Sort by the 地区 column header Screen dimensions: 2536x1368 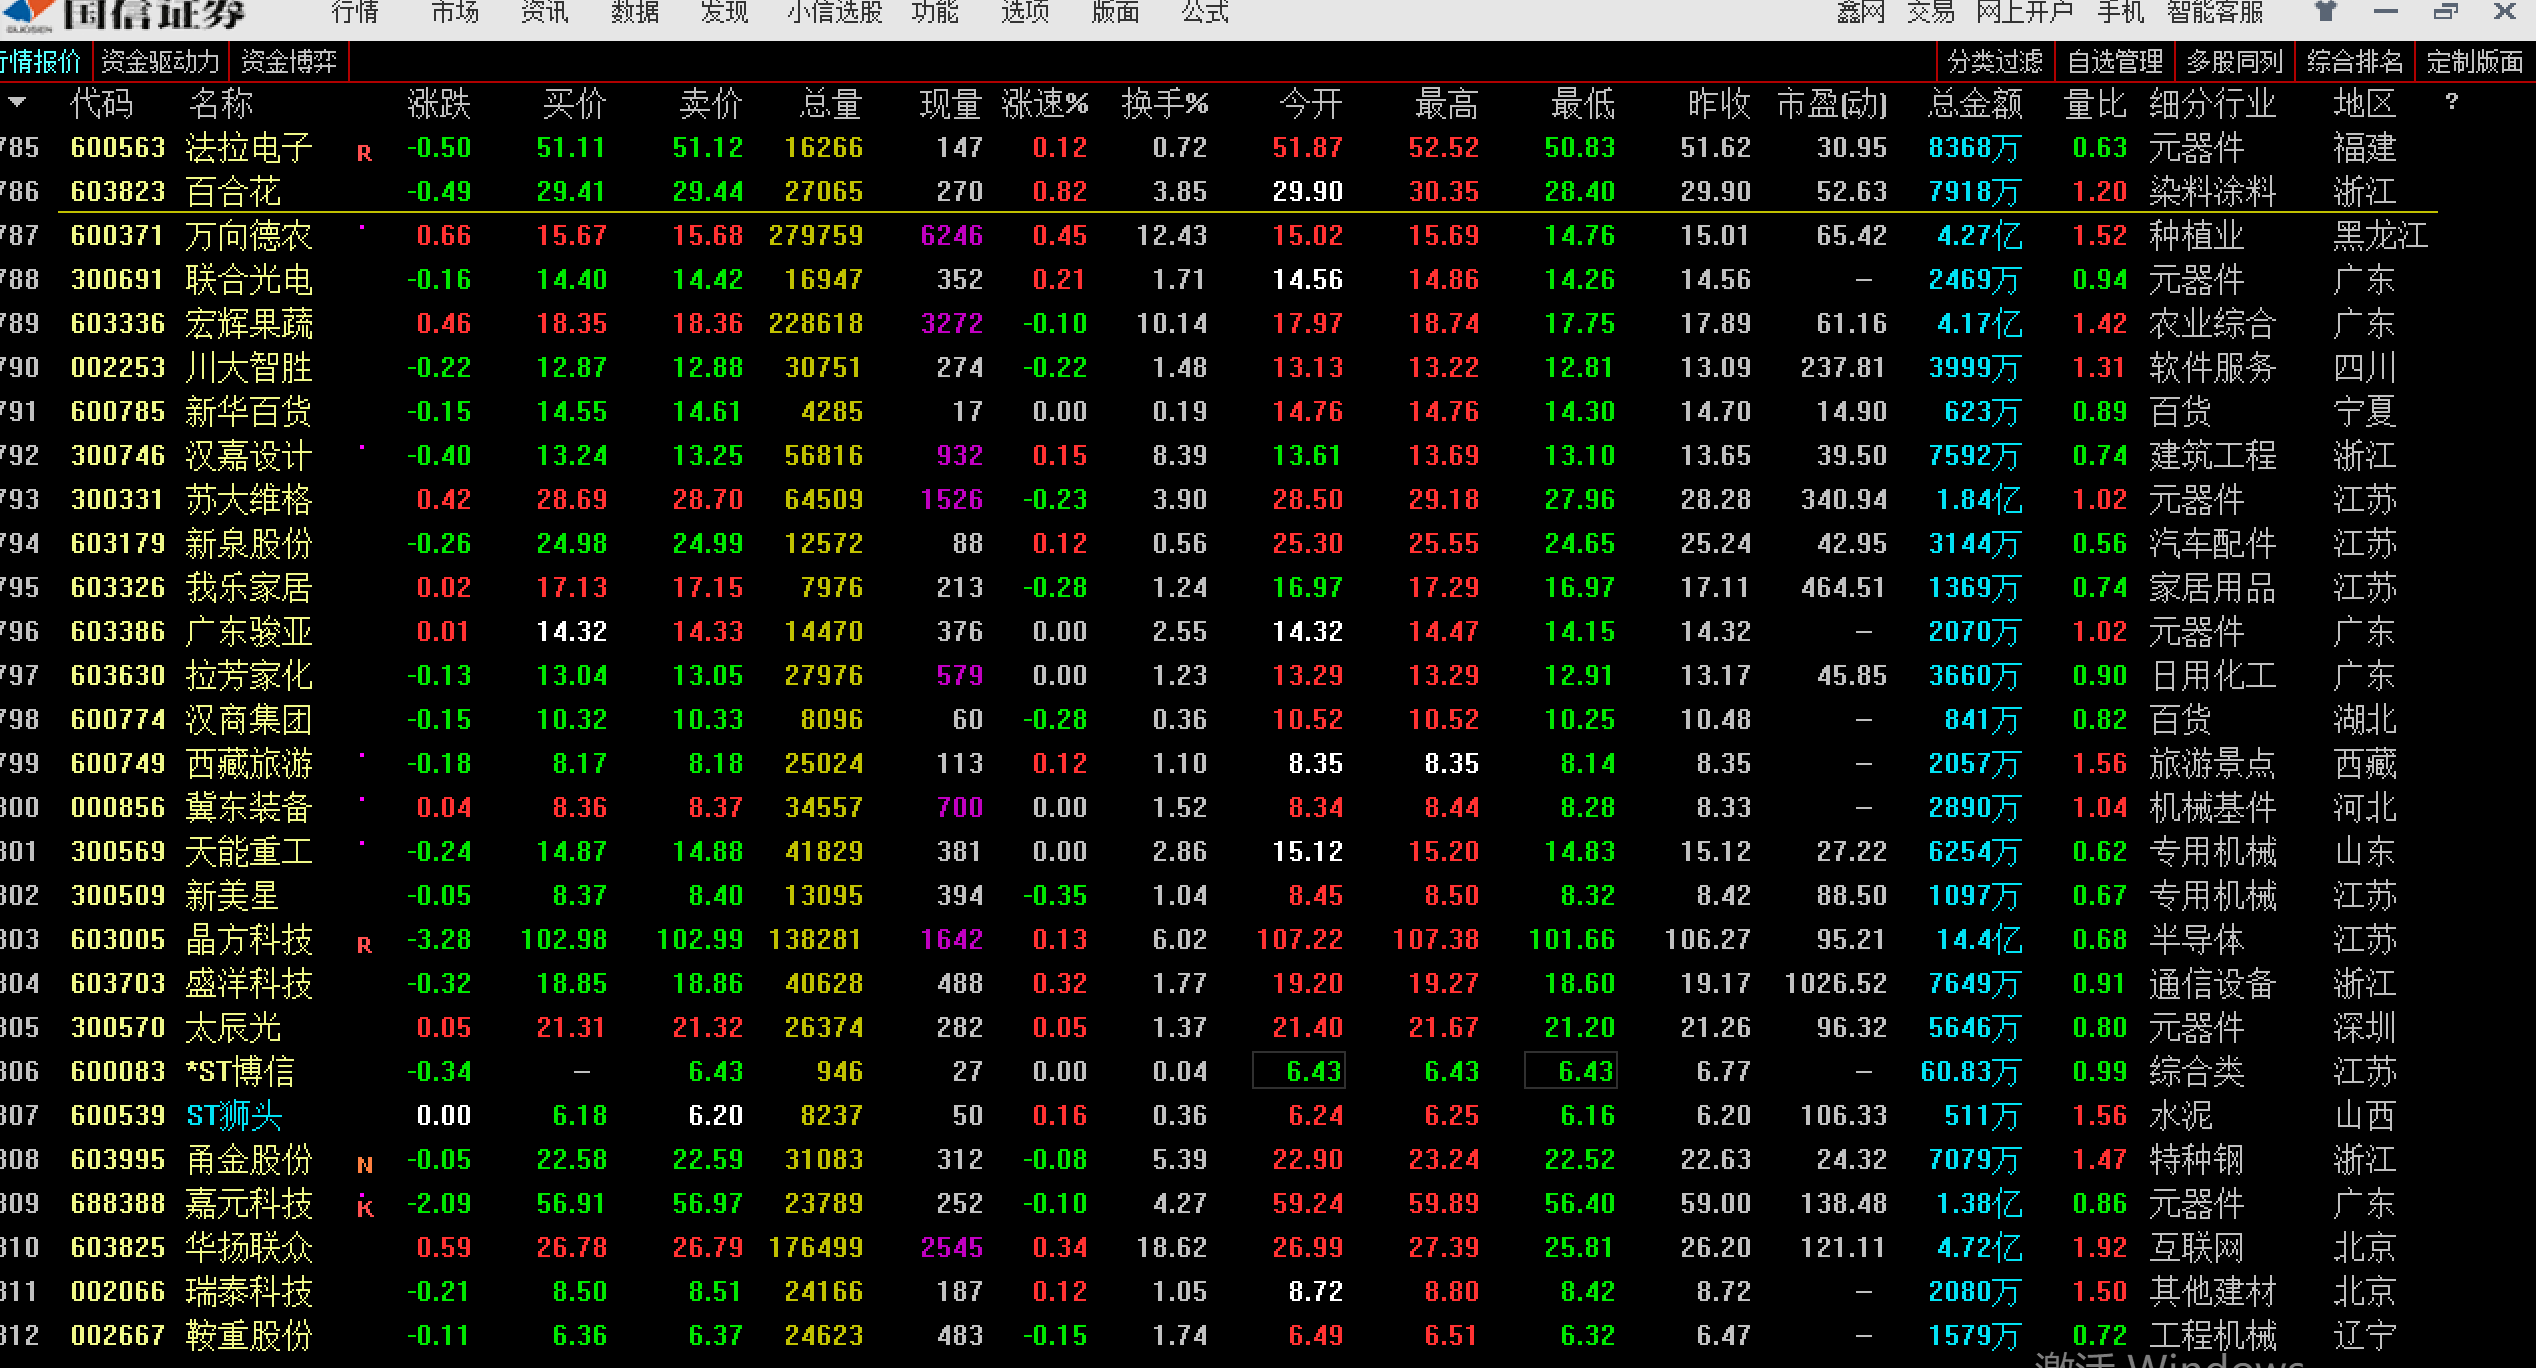tap(2365, 103)
